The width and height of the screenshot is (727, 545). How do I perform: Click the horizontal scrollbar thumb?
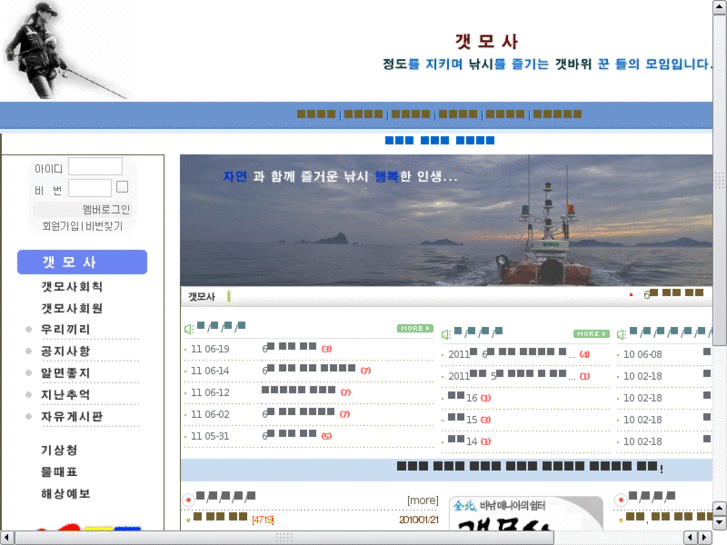coord(284,538)
